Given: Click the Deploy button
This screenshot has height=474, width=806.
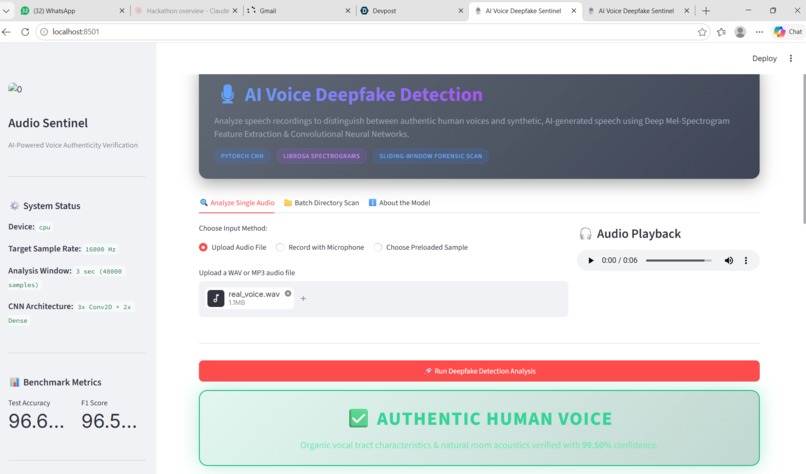Looking at the screenshot, I should click(764, 58).
